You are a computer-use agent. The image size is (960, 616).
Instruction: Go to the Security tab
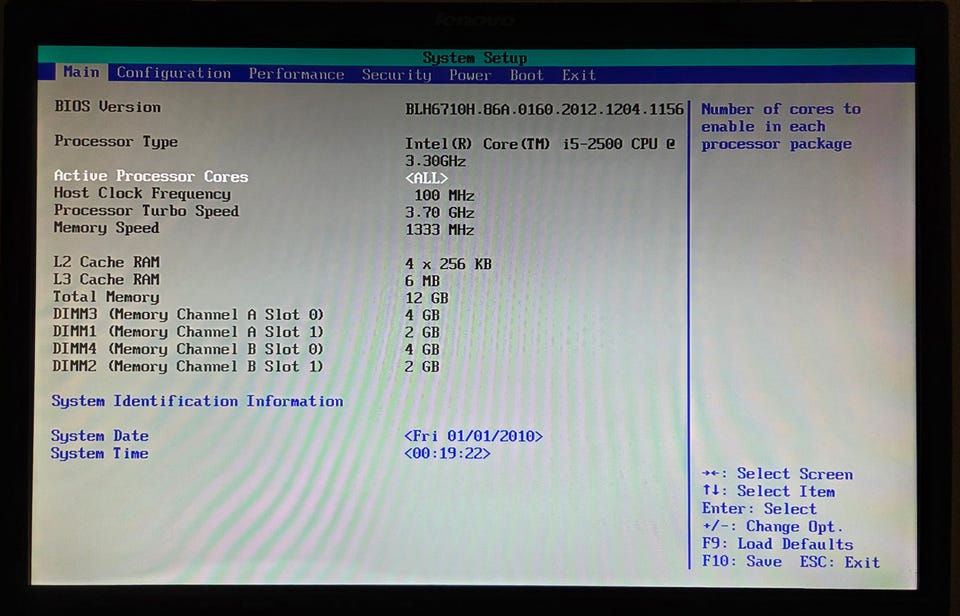coord(396,75)
